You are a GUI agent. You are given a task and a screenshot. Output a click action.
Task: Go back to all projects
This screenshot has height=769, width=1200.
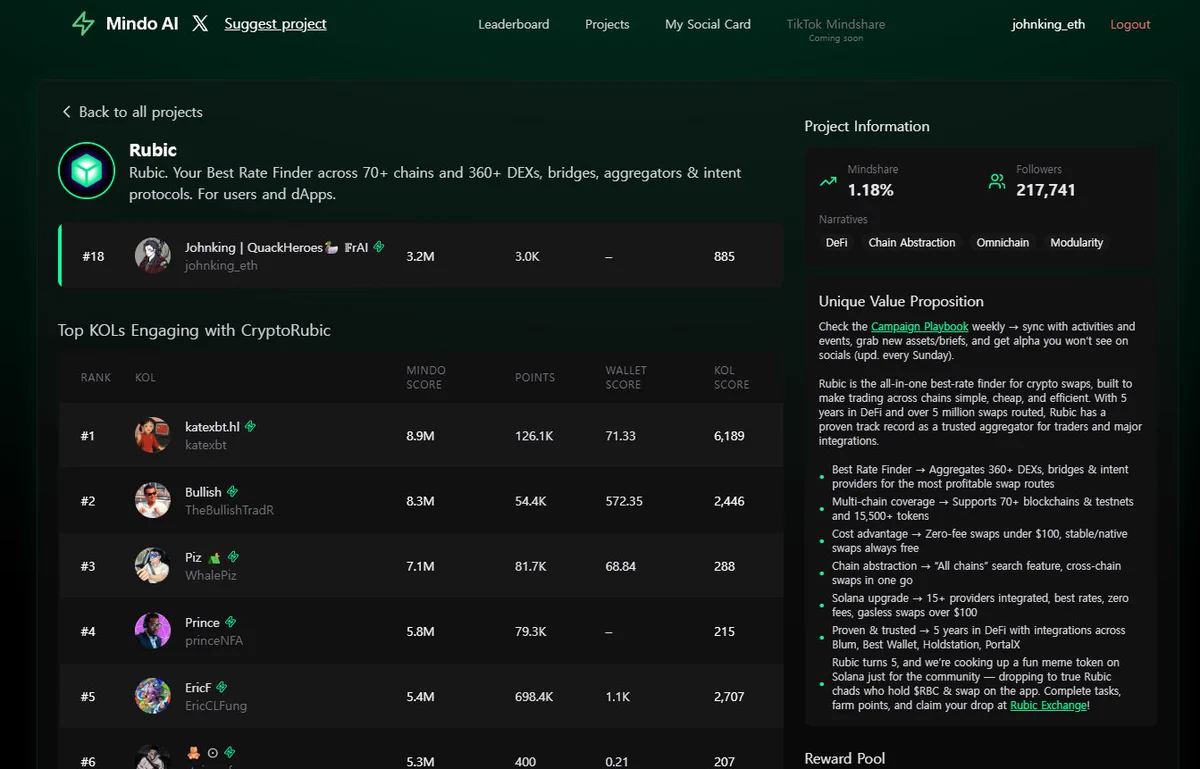[x=132, y=112]
